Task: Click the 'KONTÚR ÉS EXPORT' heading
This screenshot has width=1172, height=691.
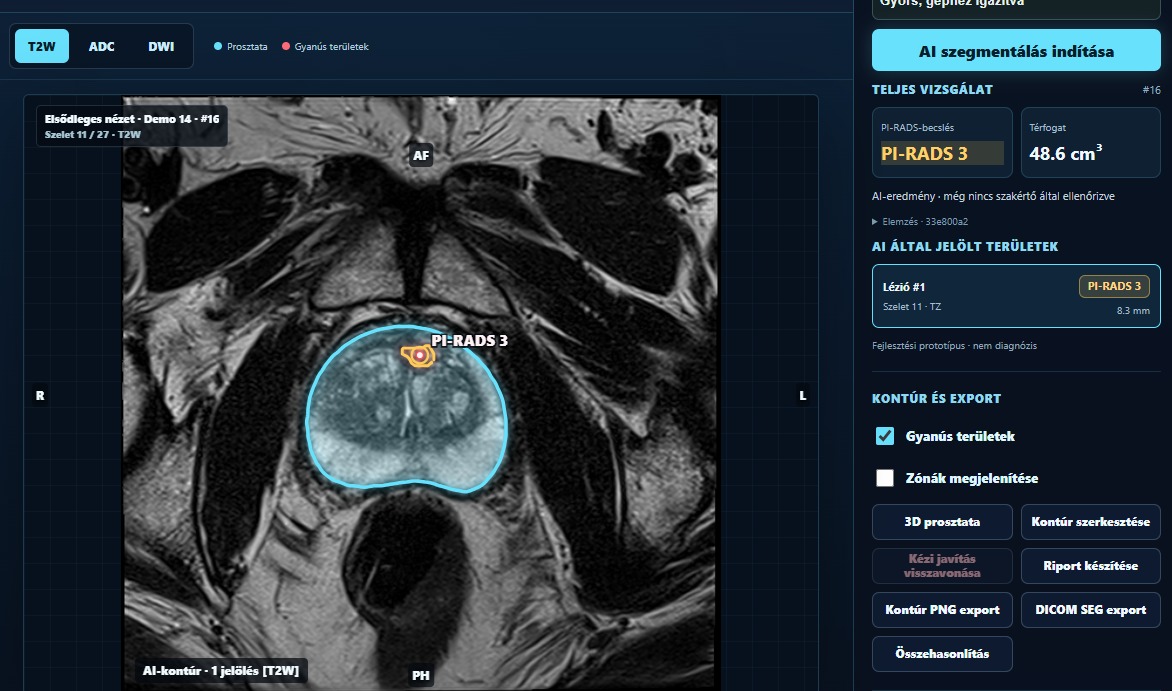Action: [x=936, y=399]
